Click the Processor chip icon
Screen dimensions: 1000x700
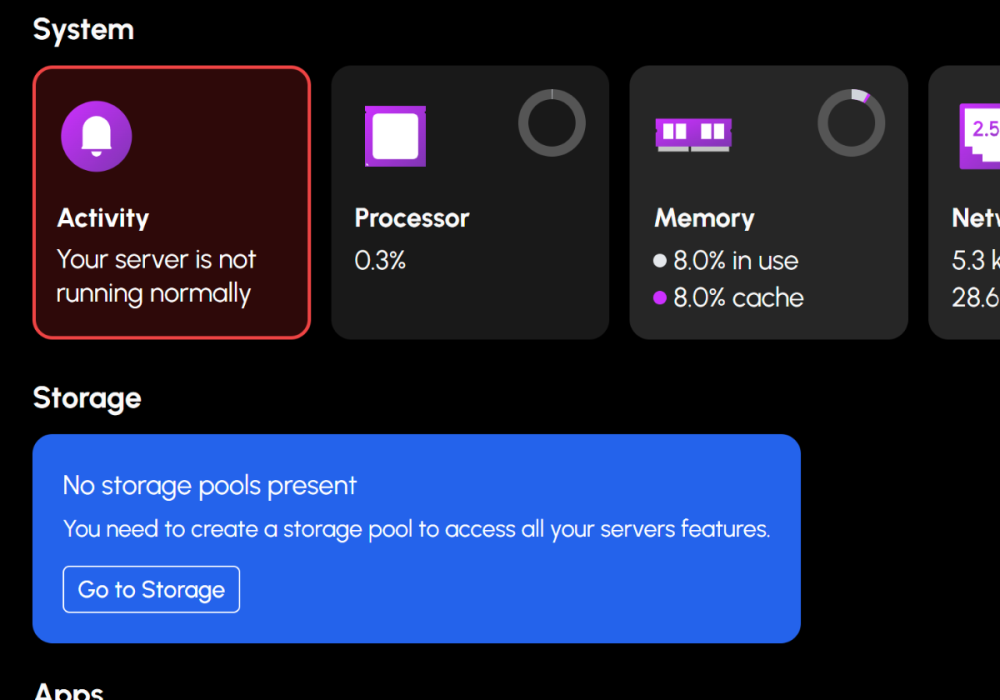point(395,135)
